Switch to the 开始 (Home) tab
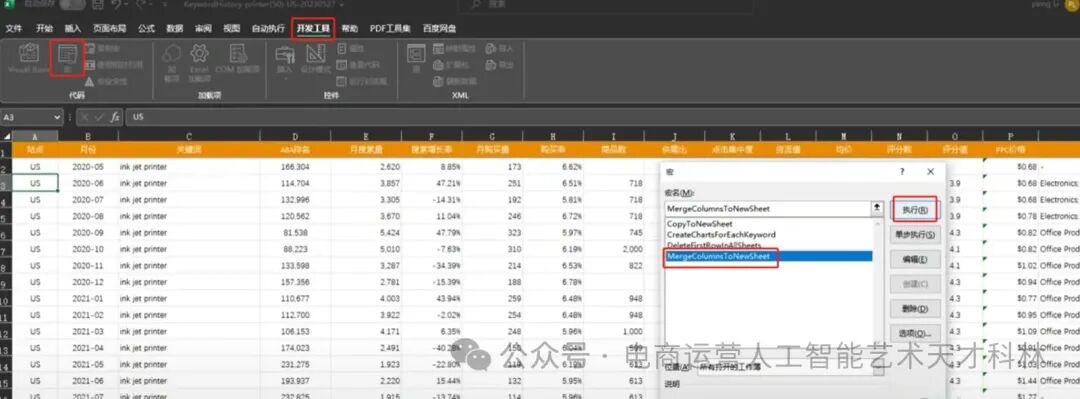 (x=45, y=29)
